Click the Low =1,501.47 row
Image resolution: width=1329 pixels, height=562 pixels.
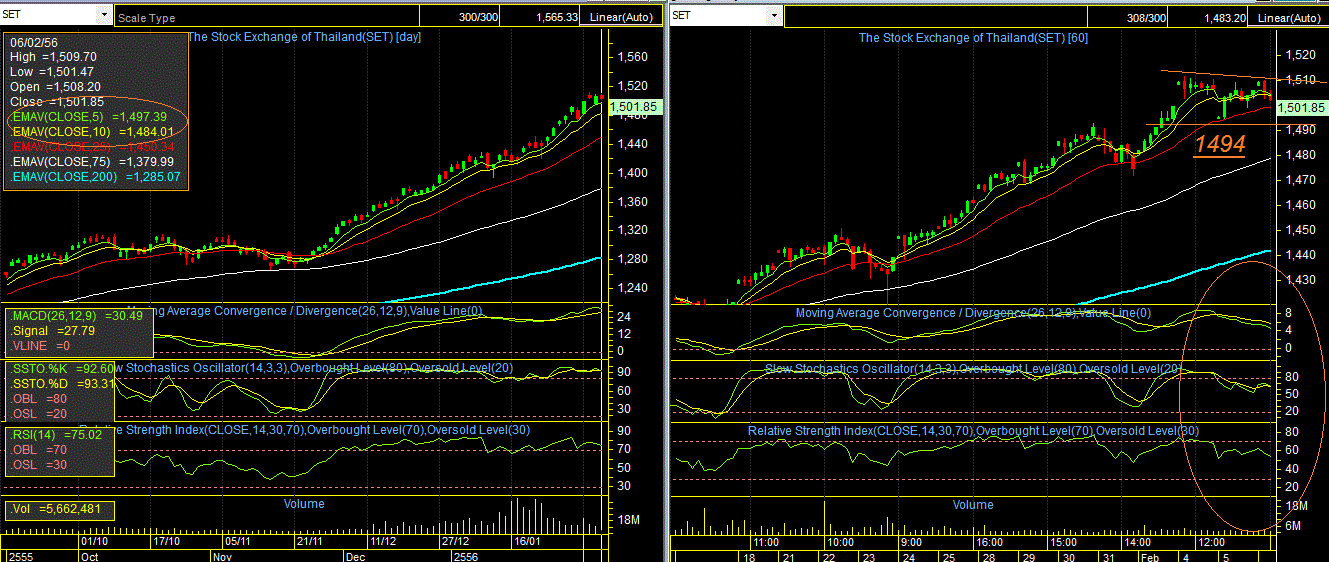tap(52, 72)
